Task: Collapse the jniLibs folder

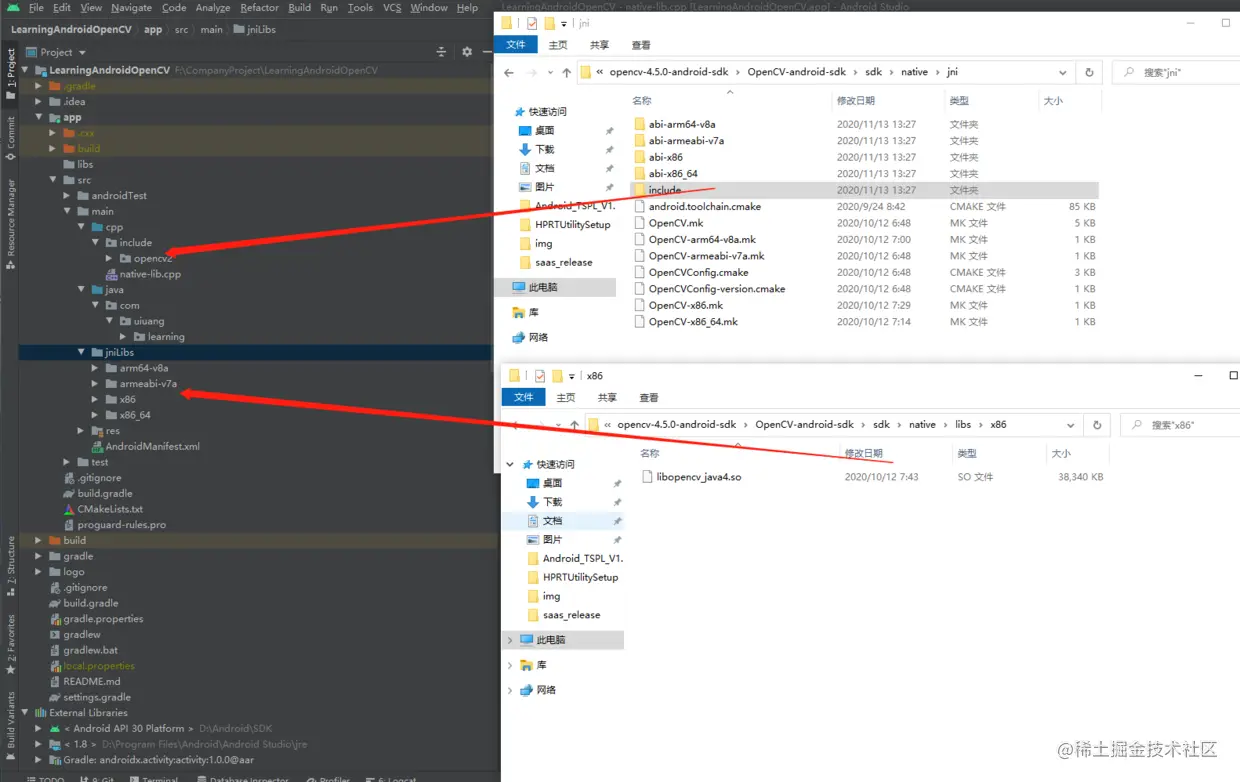Action: (81, 352)
